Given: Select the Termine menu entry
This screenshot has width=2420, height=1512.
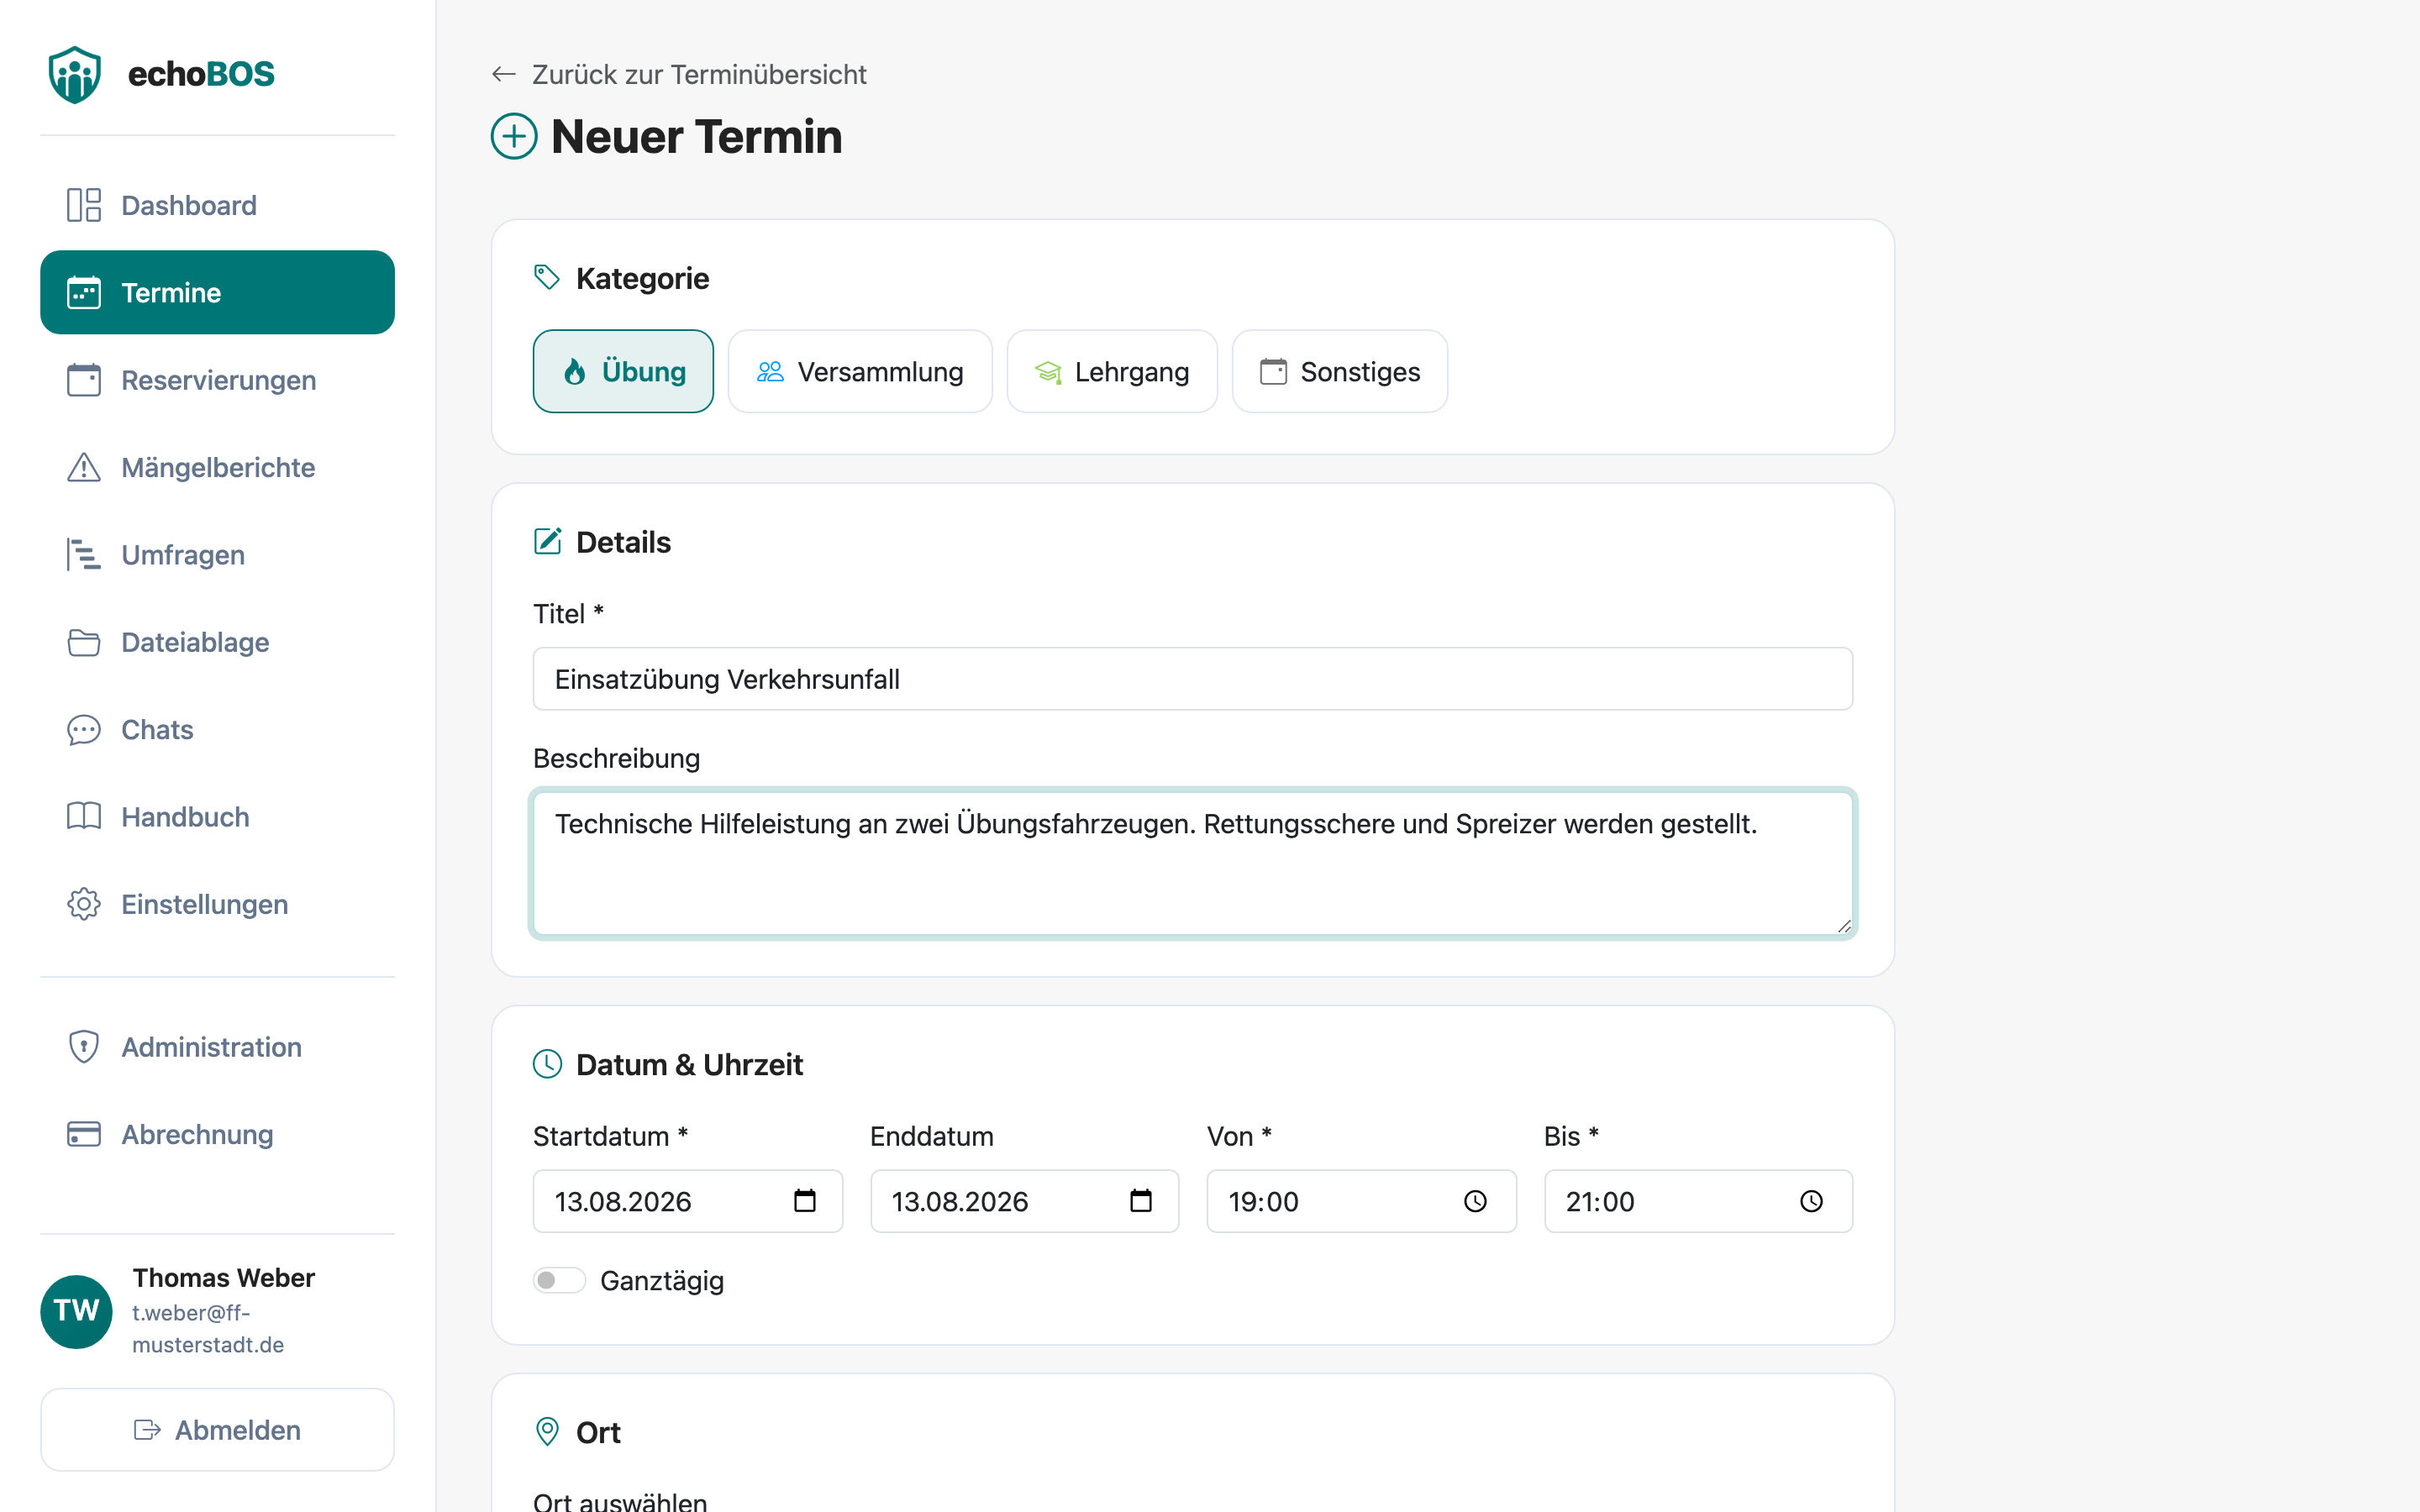Looking at the screenshot, I should [217, 292].
